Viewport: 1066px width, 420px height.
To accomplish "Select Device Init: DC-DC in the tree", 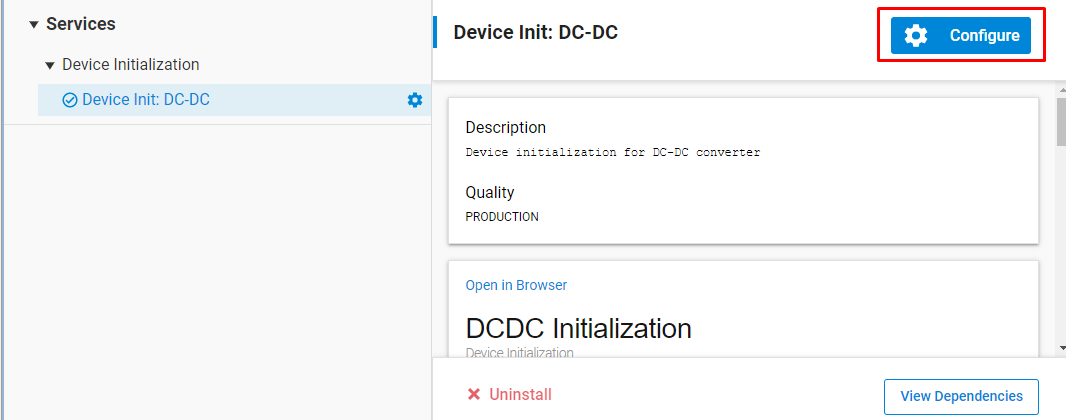I will click(x=146, y=100).
